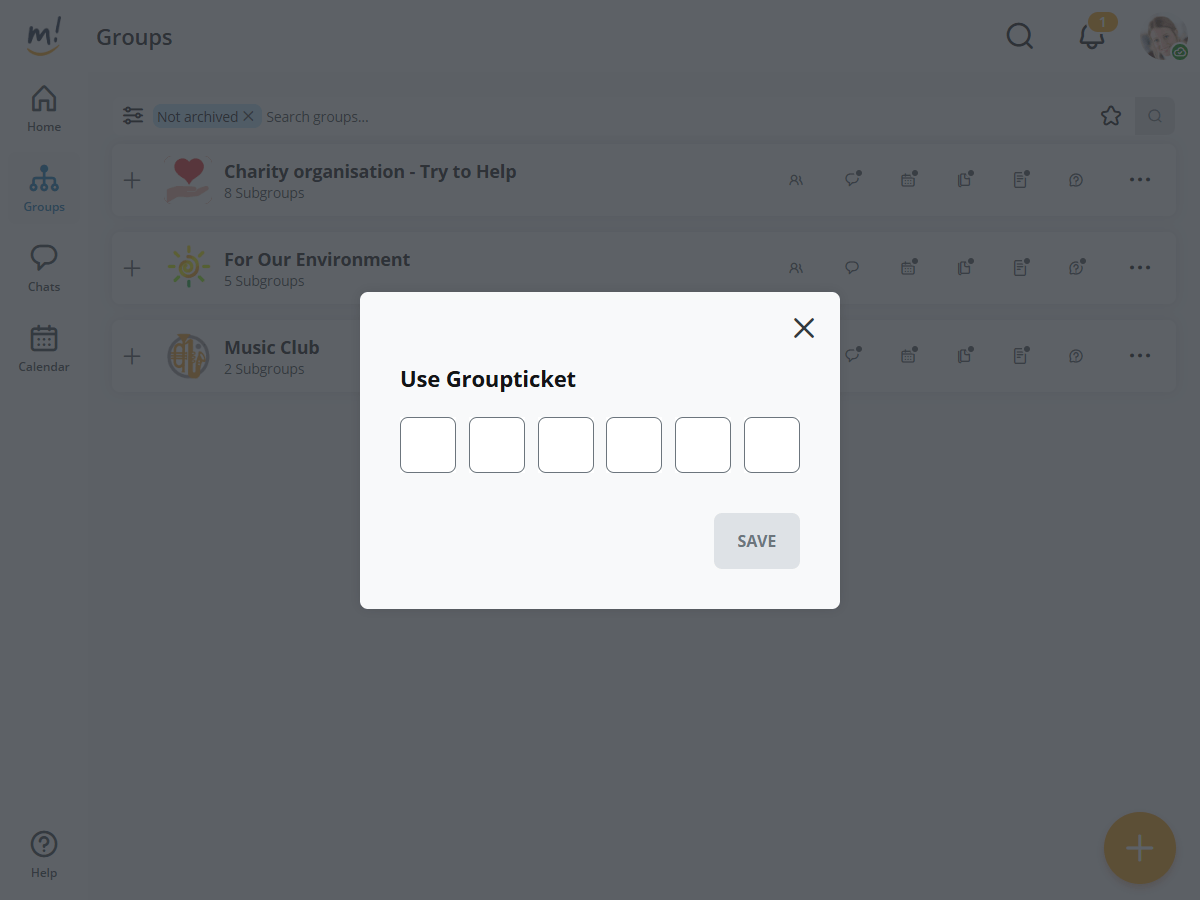The width and height of the screenshot is (1200, 900).
Task: Open more options for Charity organisation
Action: [1140, 180]
